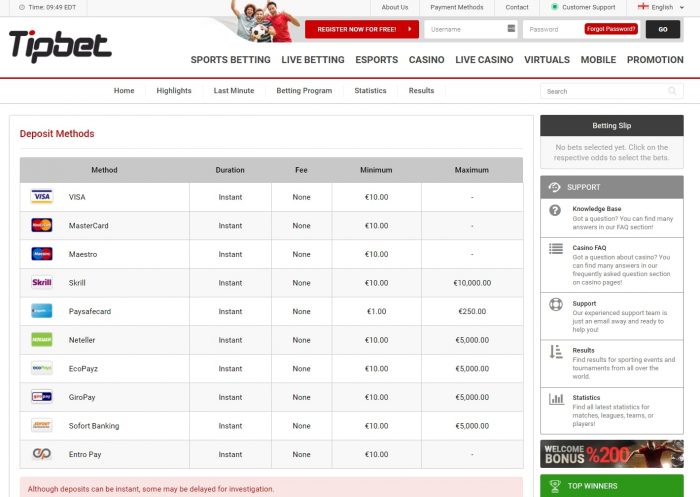Screen dimensions: 700x497
Task: Open the Casino FAQ support link
Action: tap(589, 247)
